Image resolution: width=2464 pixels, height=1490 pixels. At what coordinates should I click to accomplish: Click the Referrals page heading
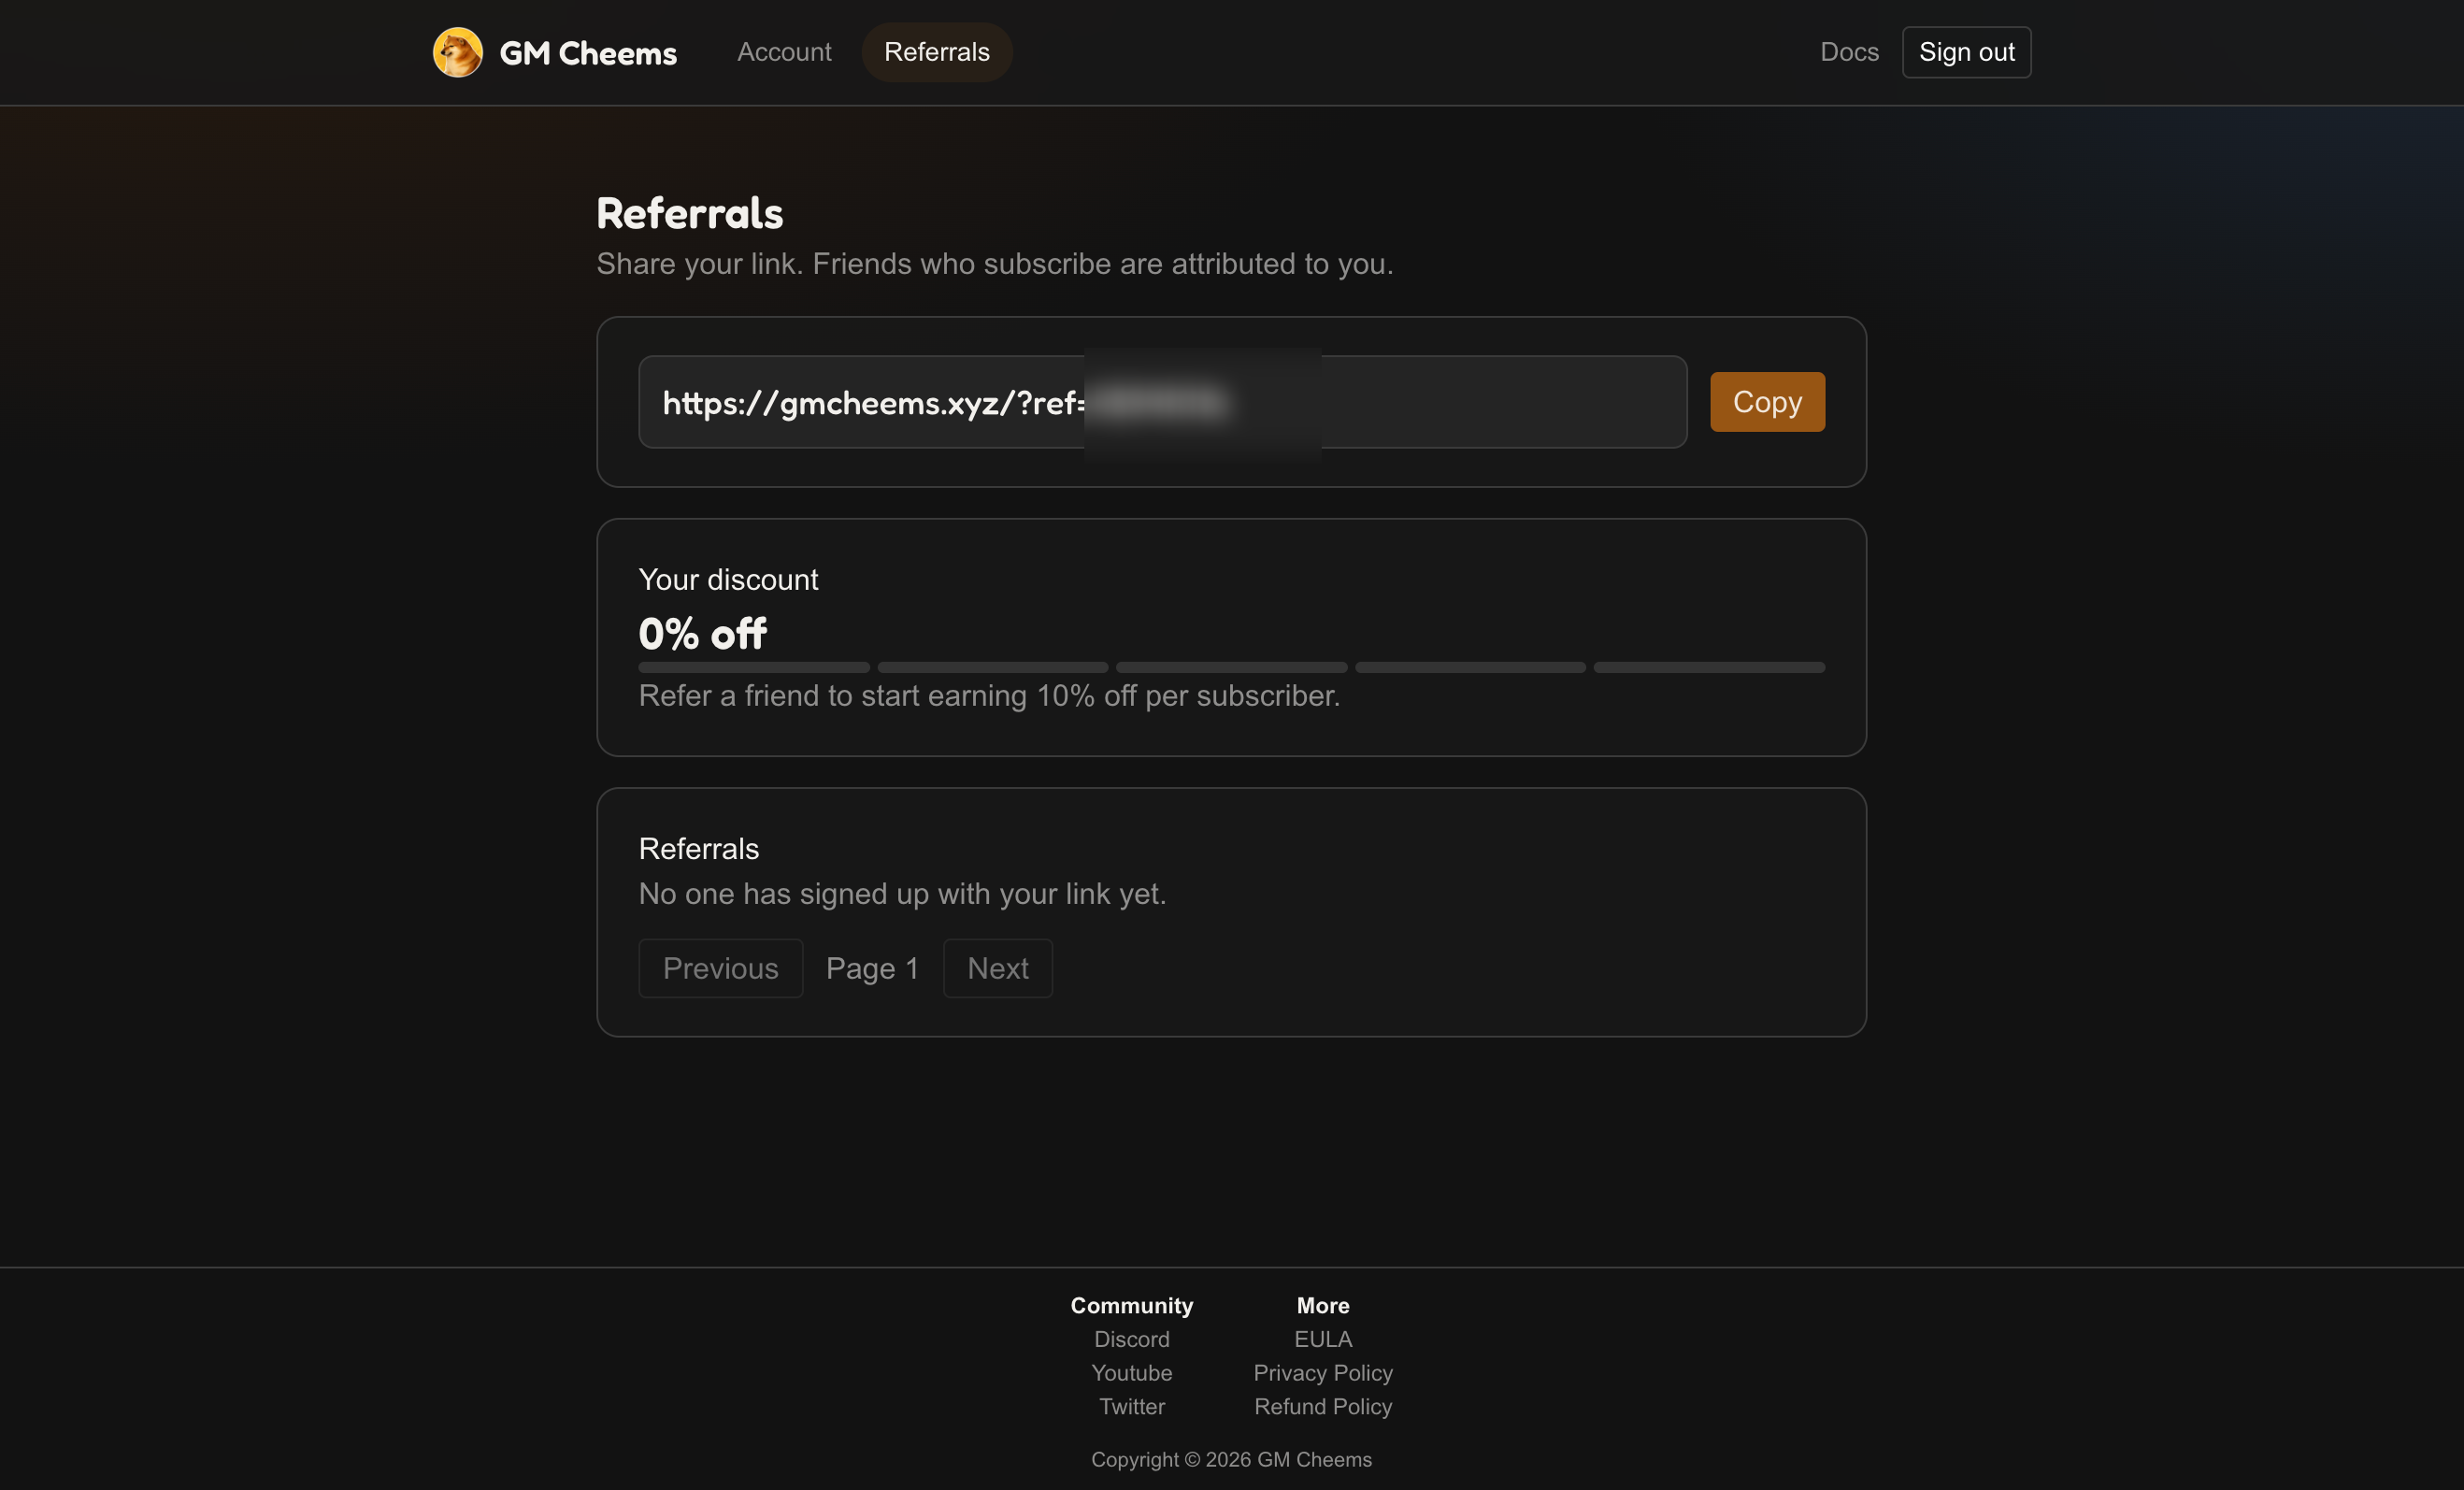pos(689,213)
